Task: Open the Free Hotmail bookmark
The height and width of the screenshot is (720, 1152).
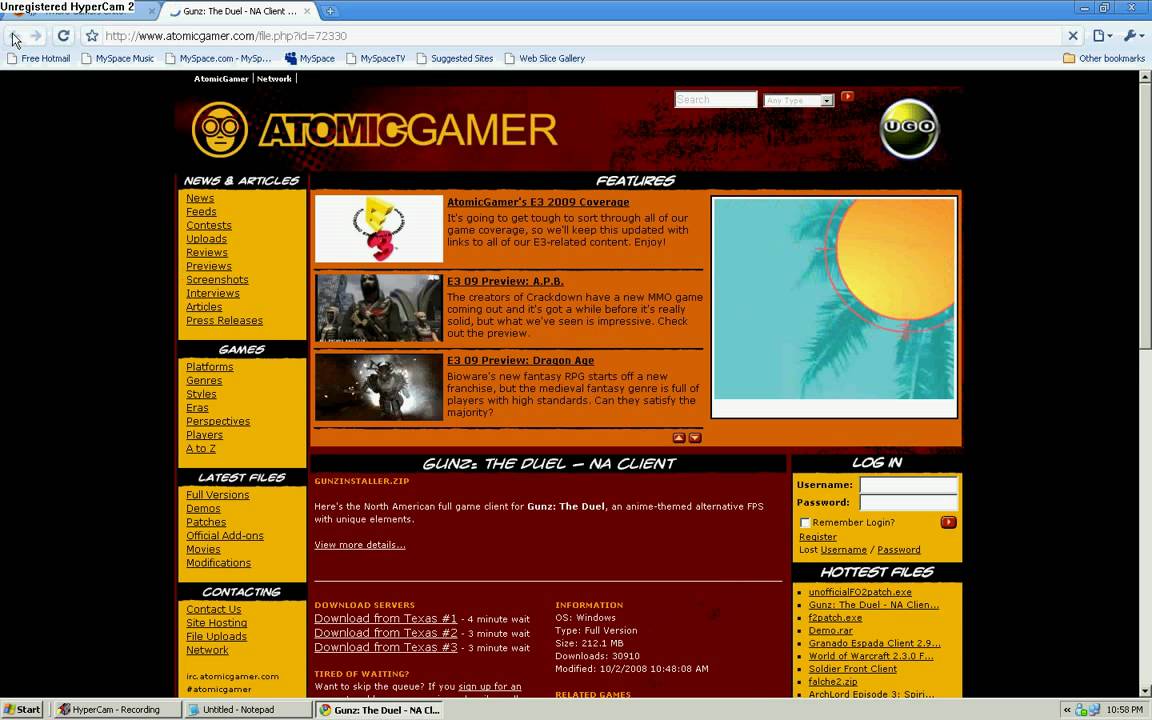Action: click(x=39, y=58)
